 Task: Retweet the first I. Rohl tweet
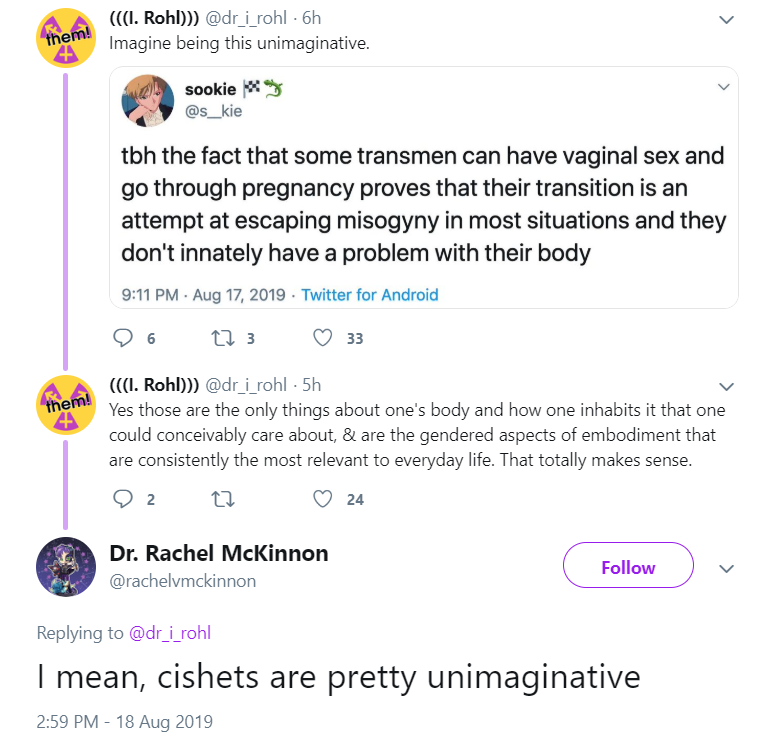[223, 338]
